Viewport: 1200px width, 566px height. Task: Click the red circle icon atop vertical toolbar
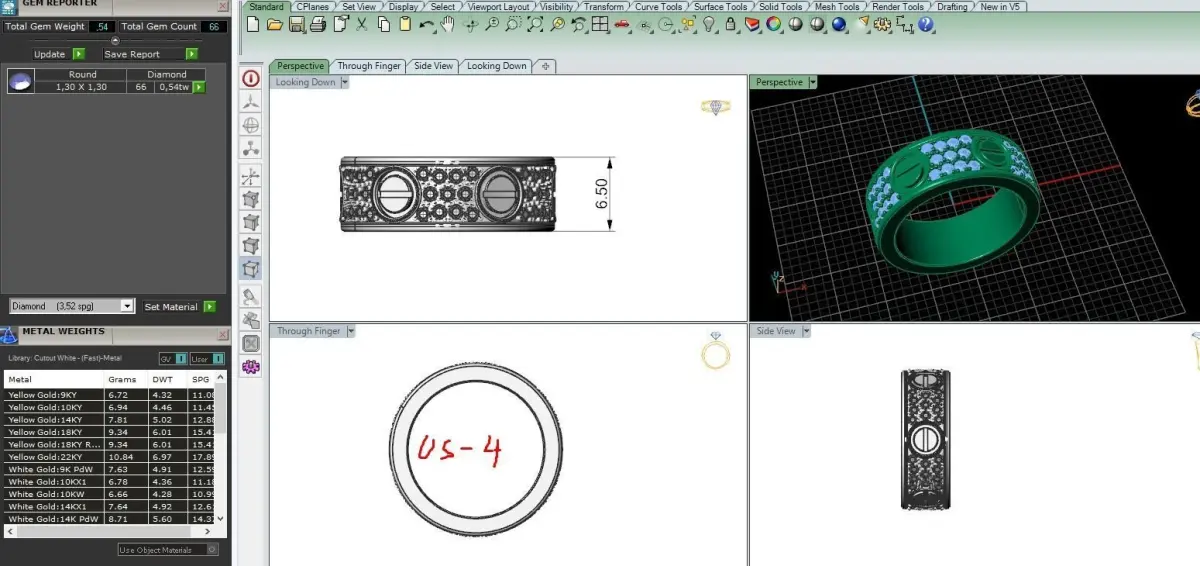(251, 79)
